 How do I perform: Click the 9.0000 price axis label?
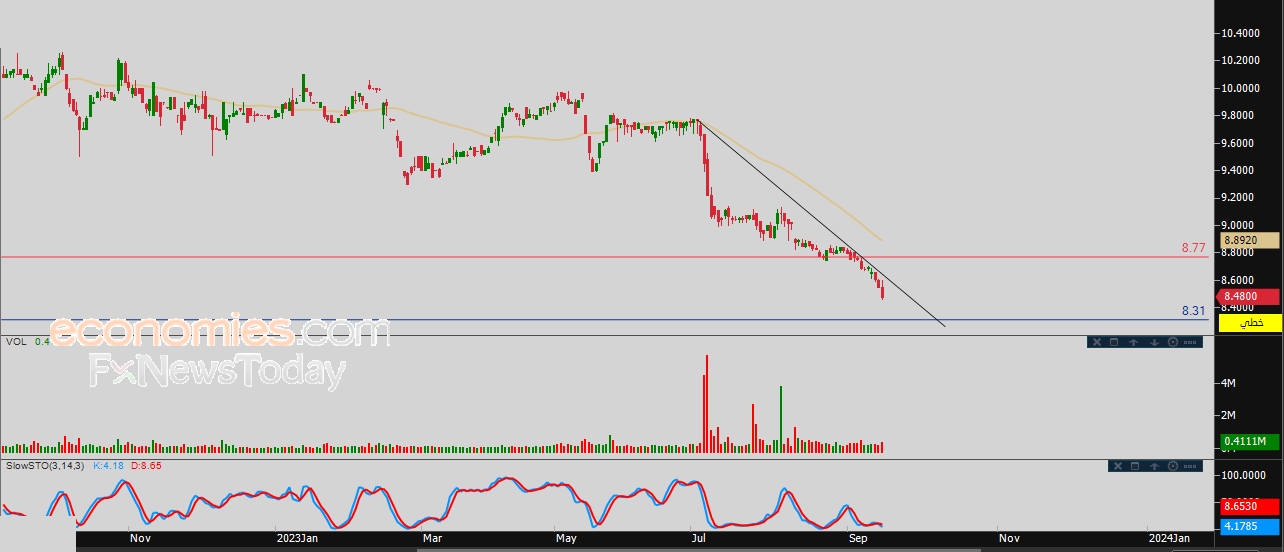click(1238, 225)
